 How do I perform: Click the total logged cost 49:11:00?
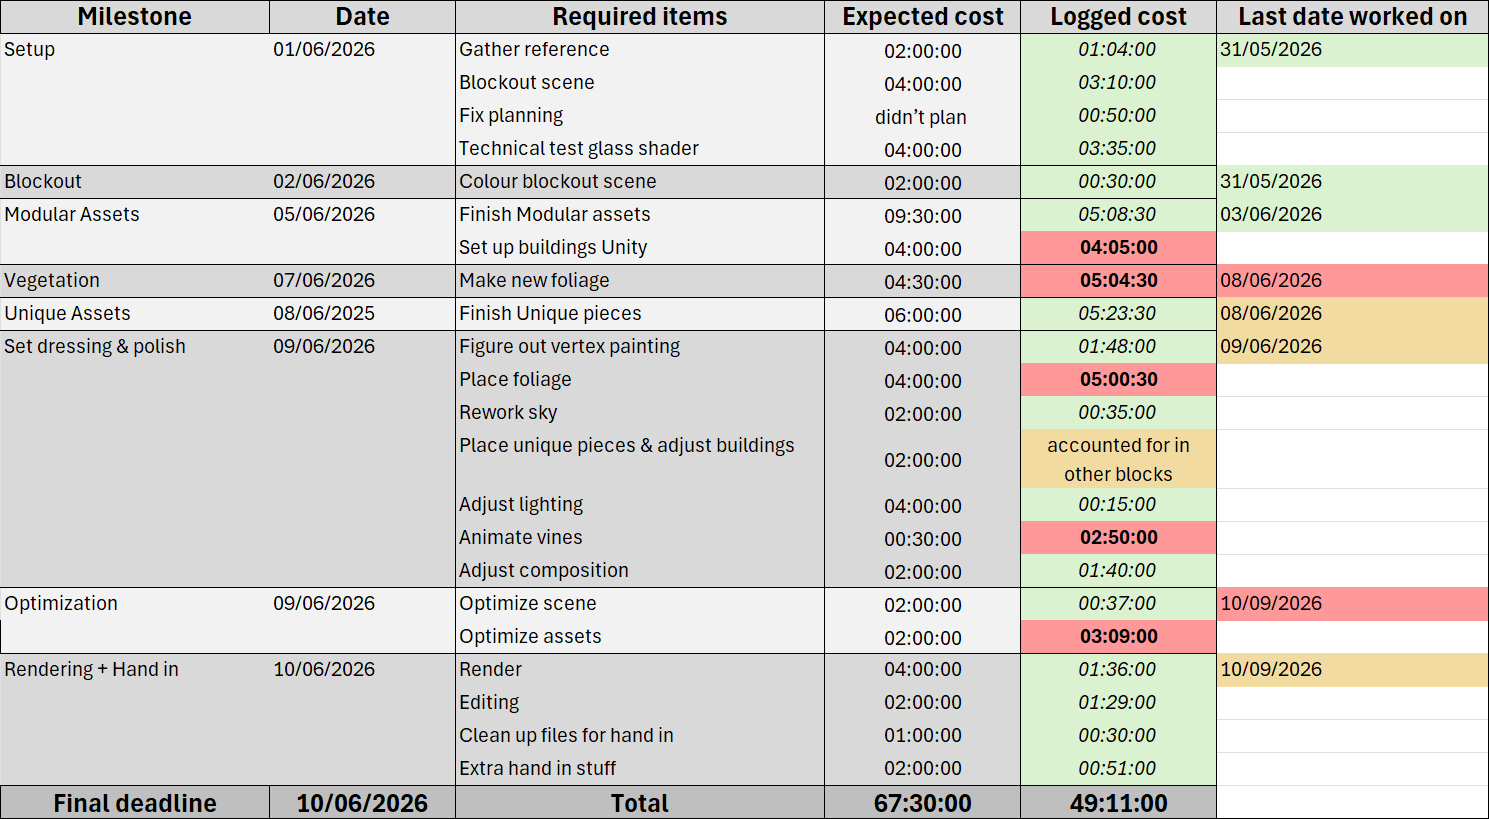[1118, 803]
